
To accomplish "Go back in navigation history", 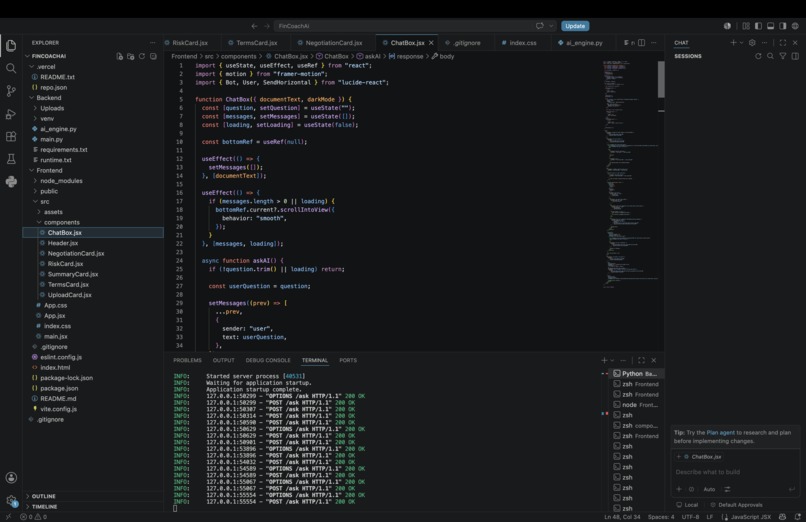I will click(x=254, y=26).
